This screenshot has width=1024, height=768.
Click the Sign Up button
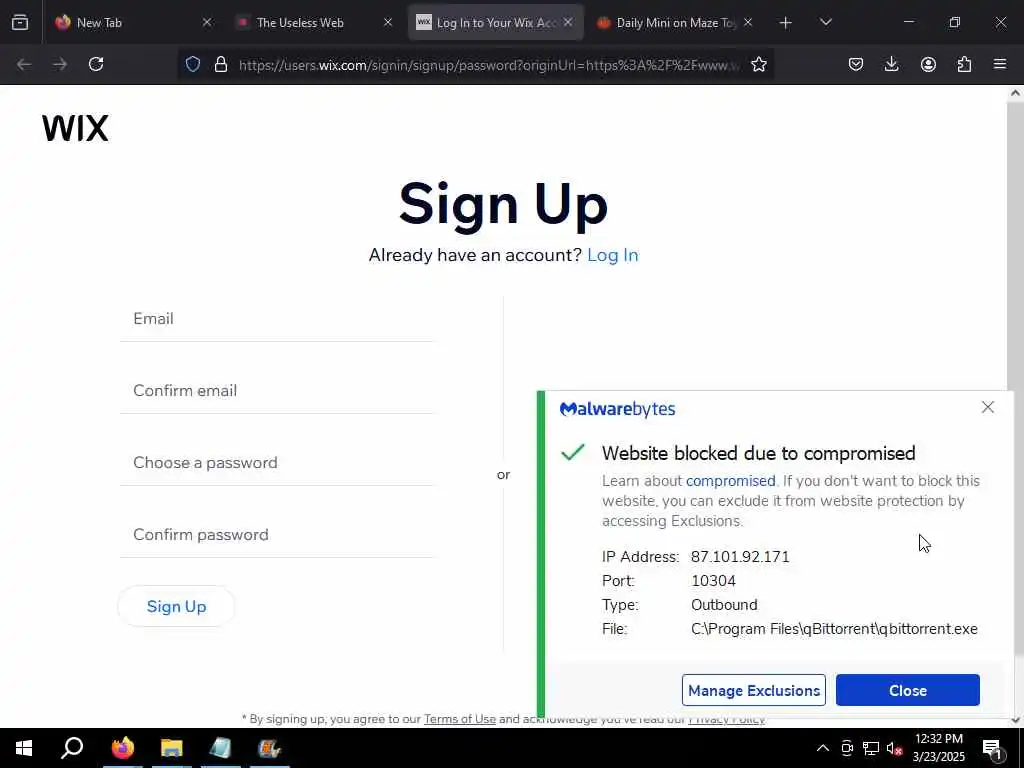176,606
